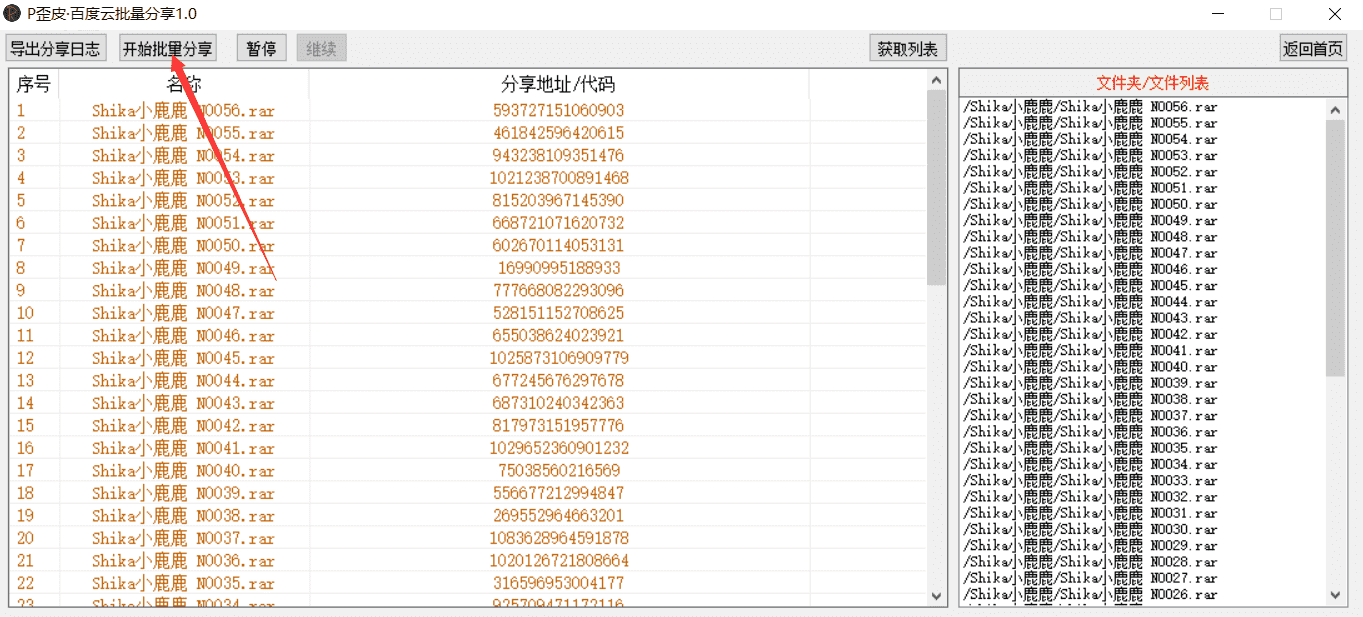Click the 导出分享日志 button
Image resolution: width=1363 pixels, height=617 pixels.
coord(56,49)
